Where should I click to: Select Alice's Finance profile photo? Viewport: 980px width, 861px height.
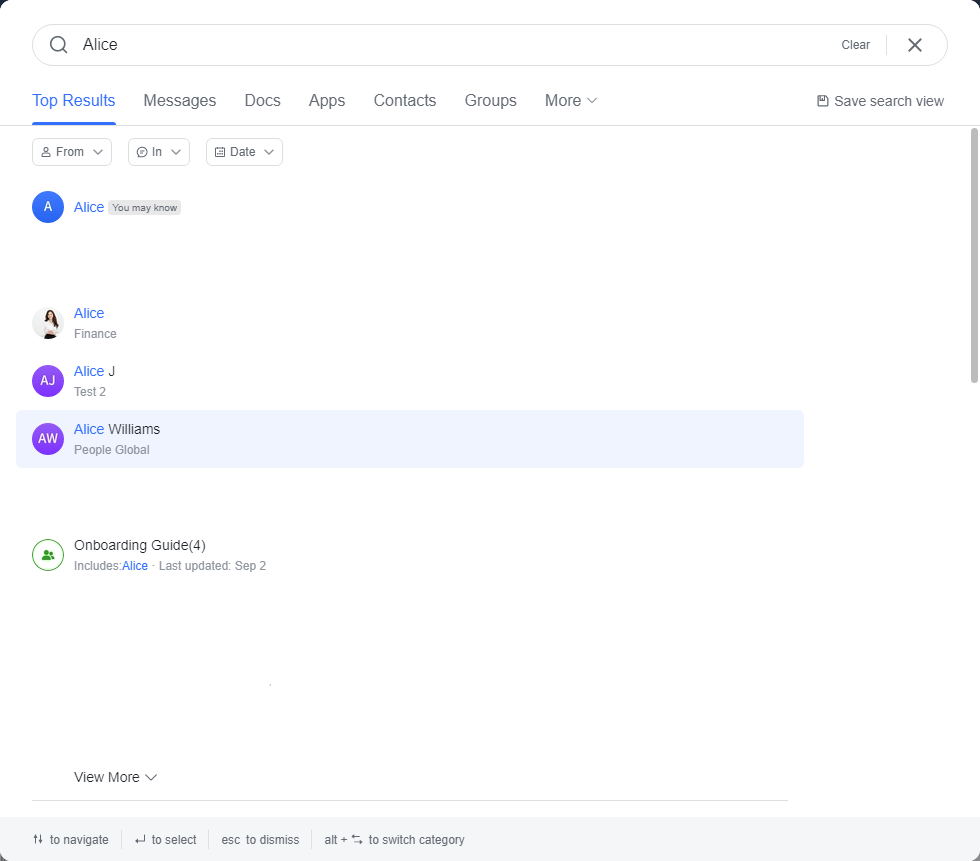pyautogui.click(x=48, y=323)
